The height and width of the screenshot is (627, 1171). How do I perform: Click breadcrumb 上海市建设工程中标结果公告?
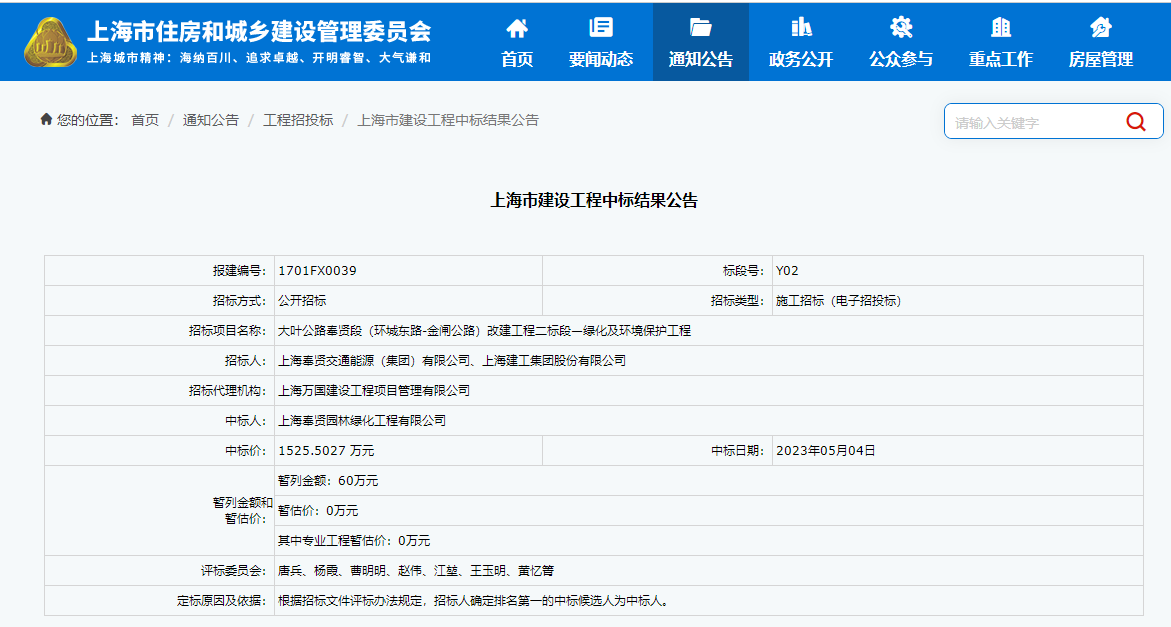click(x=447, y=120)
